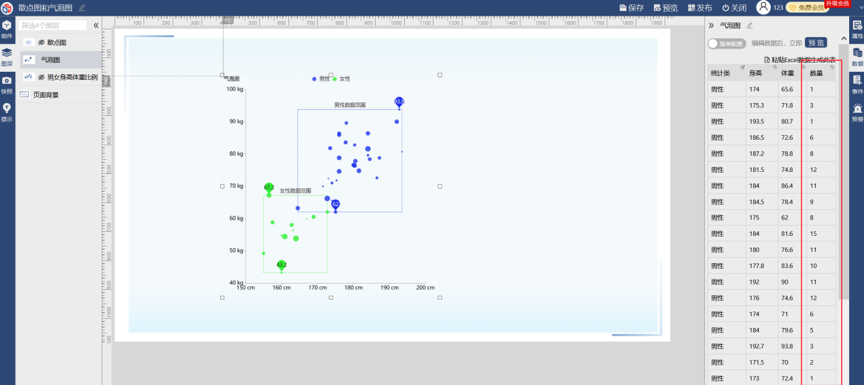Click the height cell 186.5

pos(762,137)
